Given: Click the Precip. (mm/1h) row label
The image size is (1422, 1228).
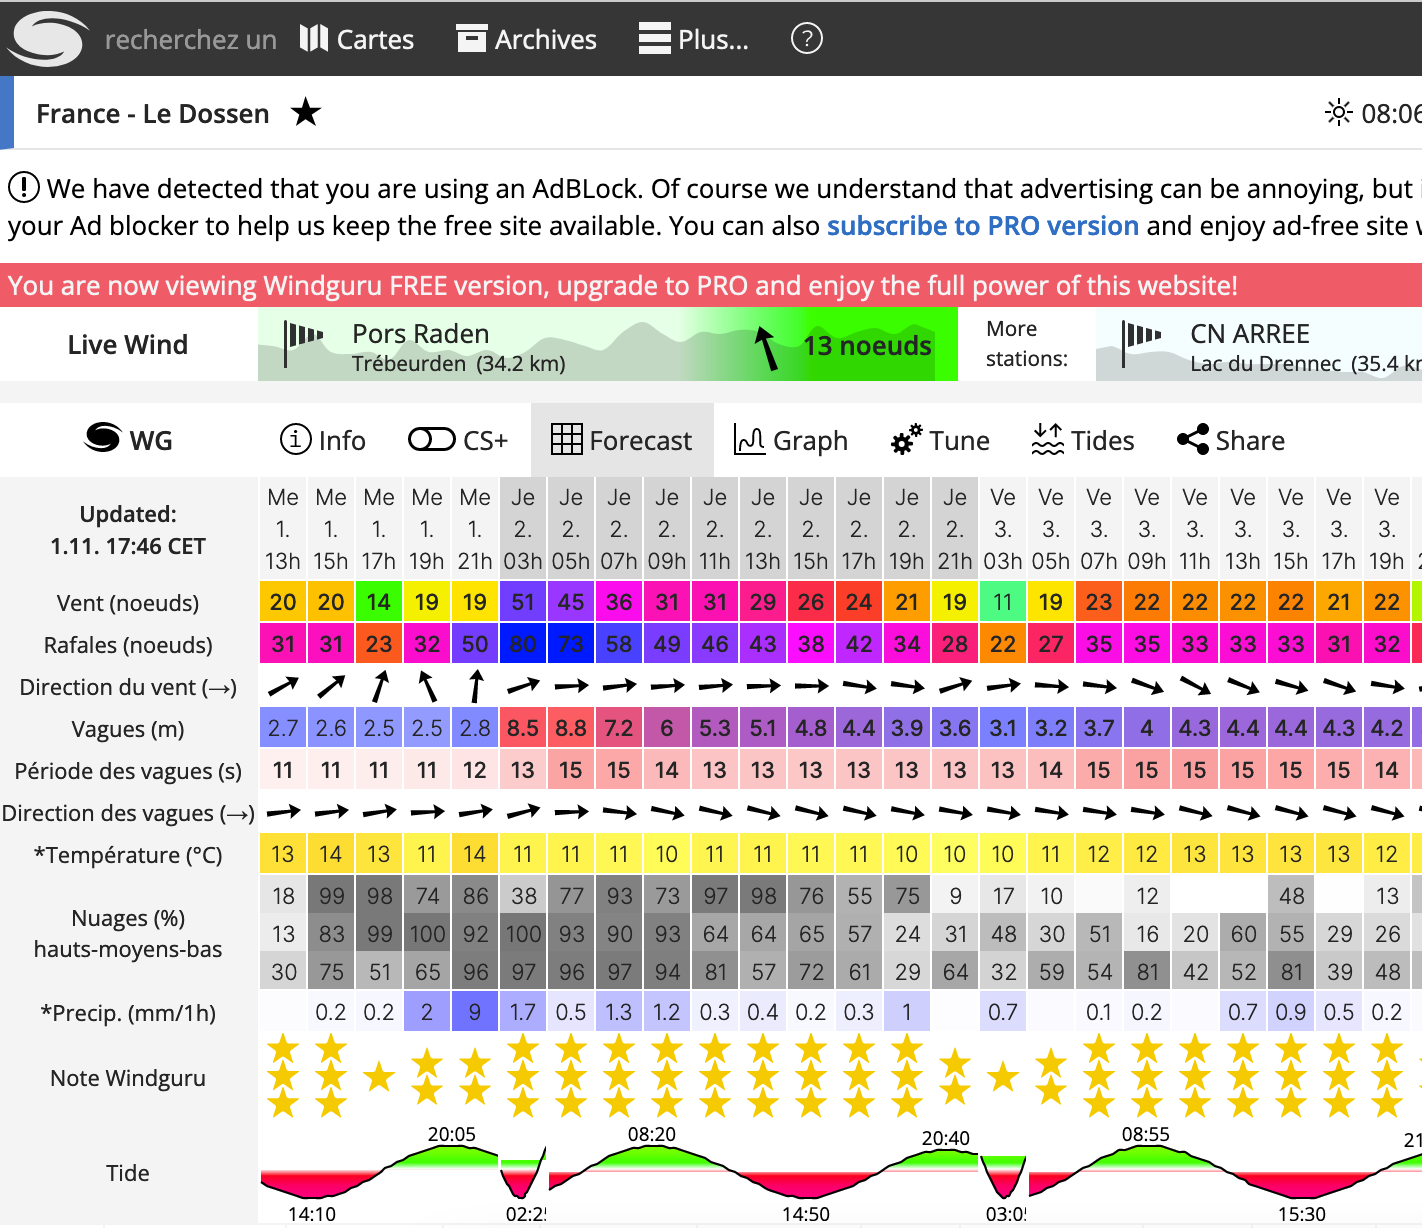Looking at the screenshot, I should pos(128,1013).
